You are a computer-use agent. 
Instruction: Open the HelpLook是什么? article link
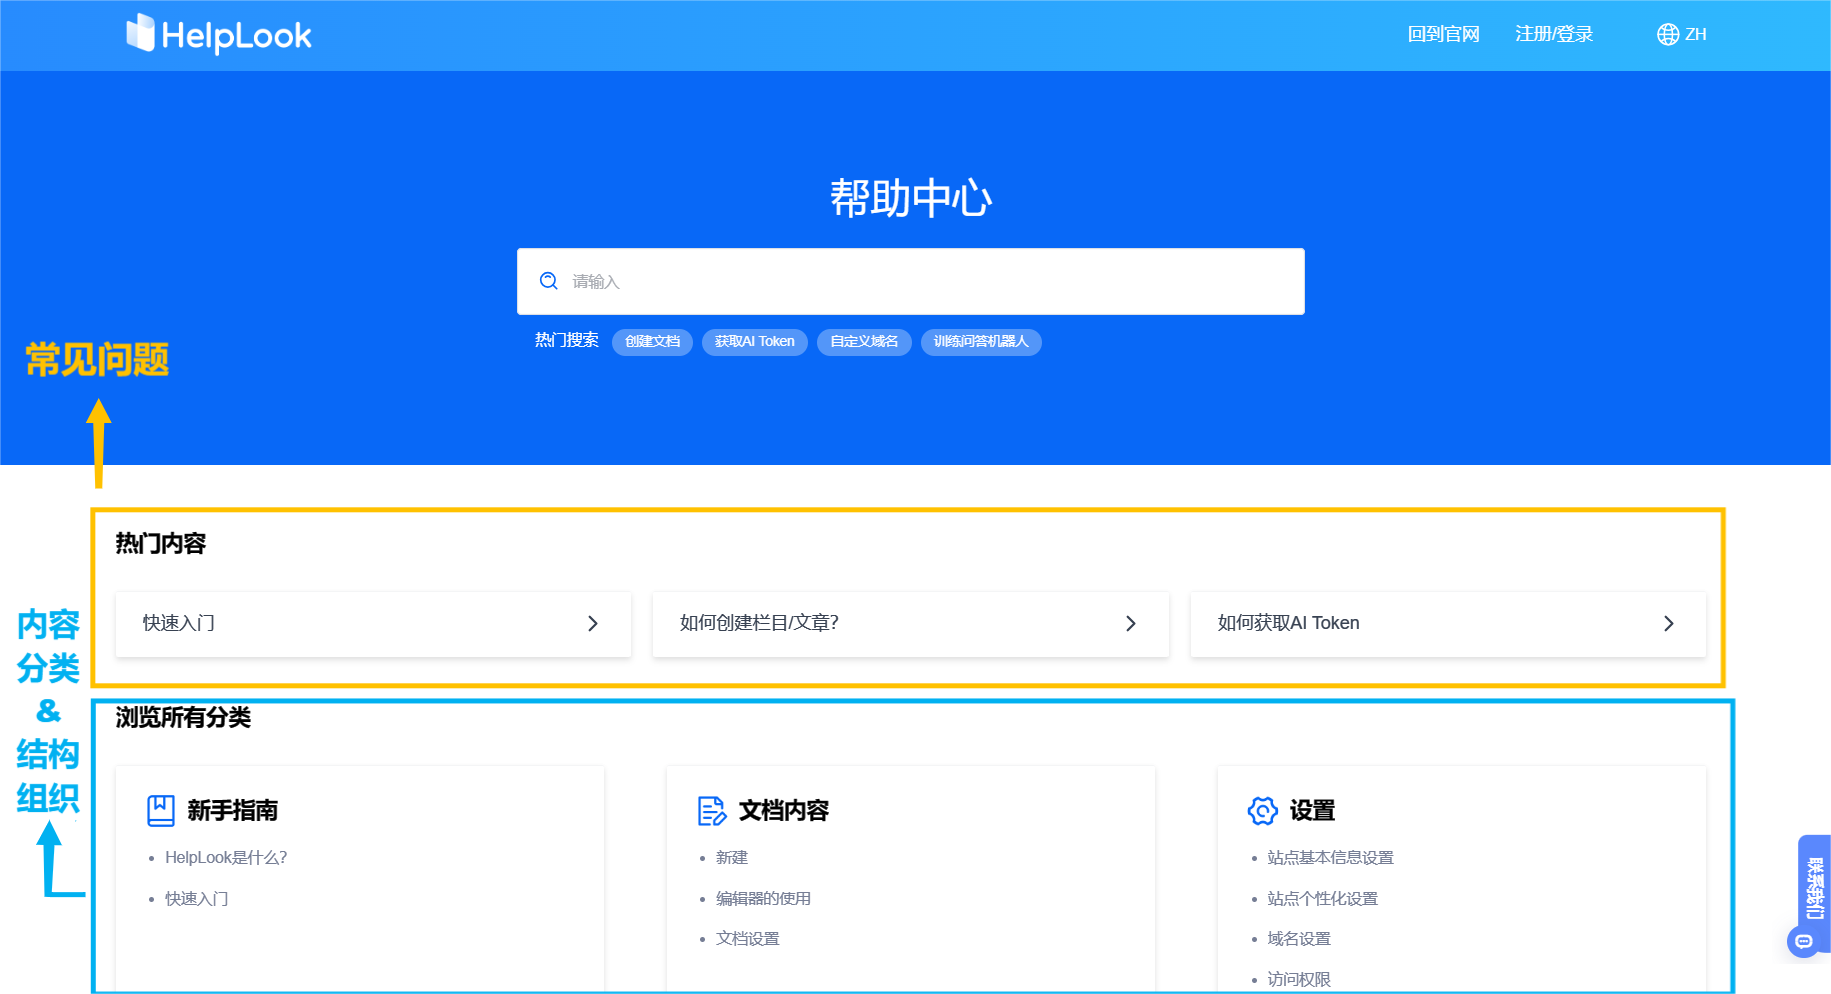coord(226,858)
